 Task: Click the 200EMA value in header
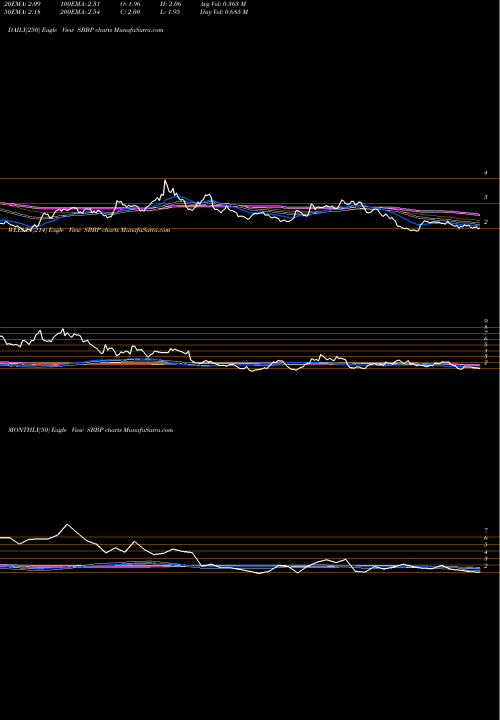[x=80, y=12]
